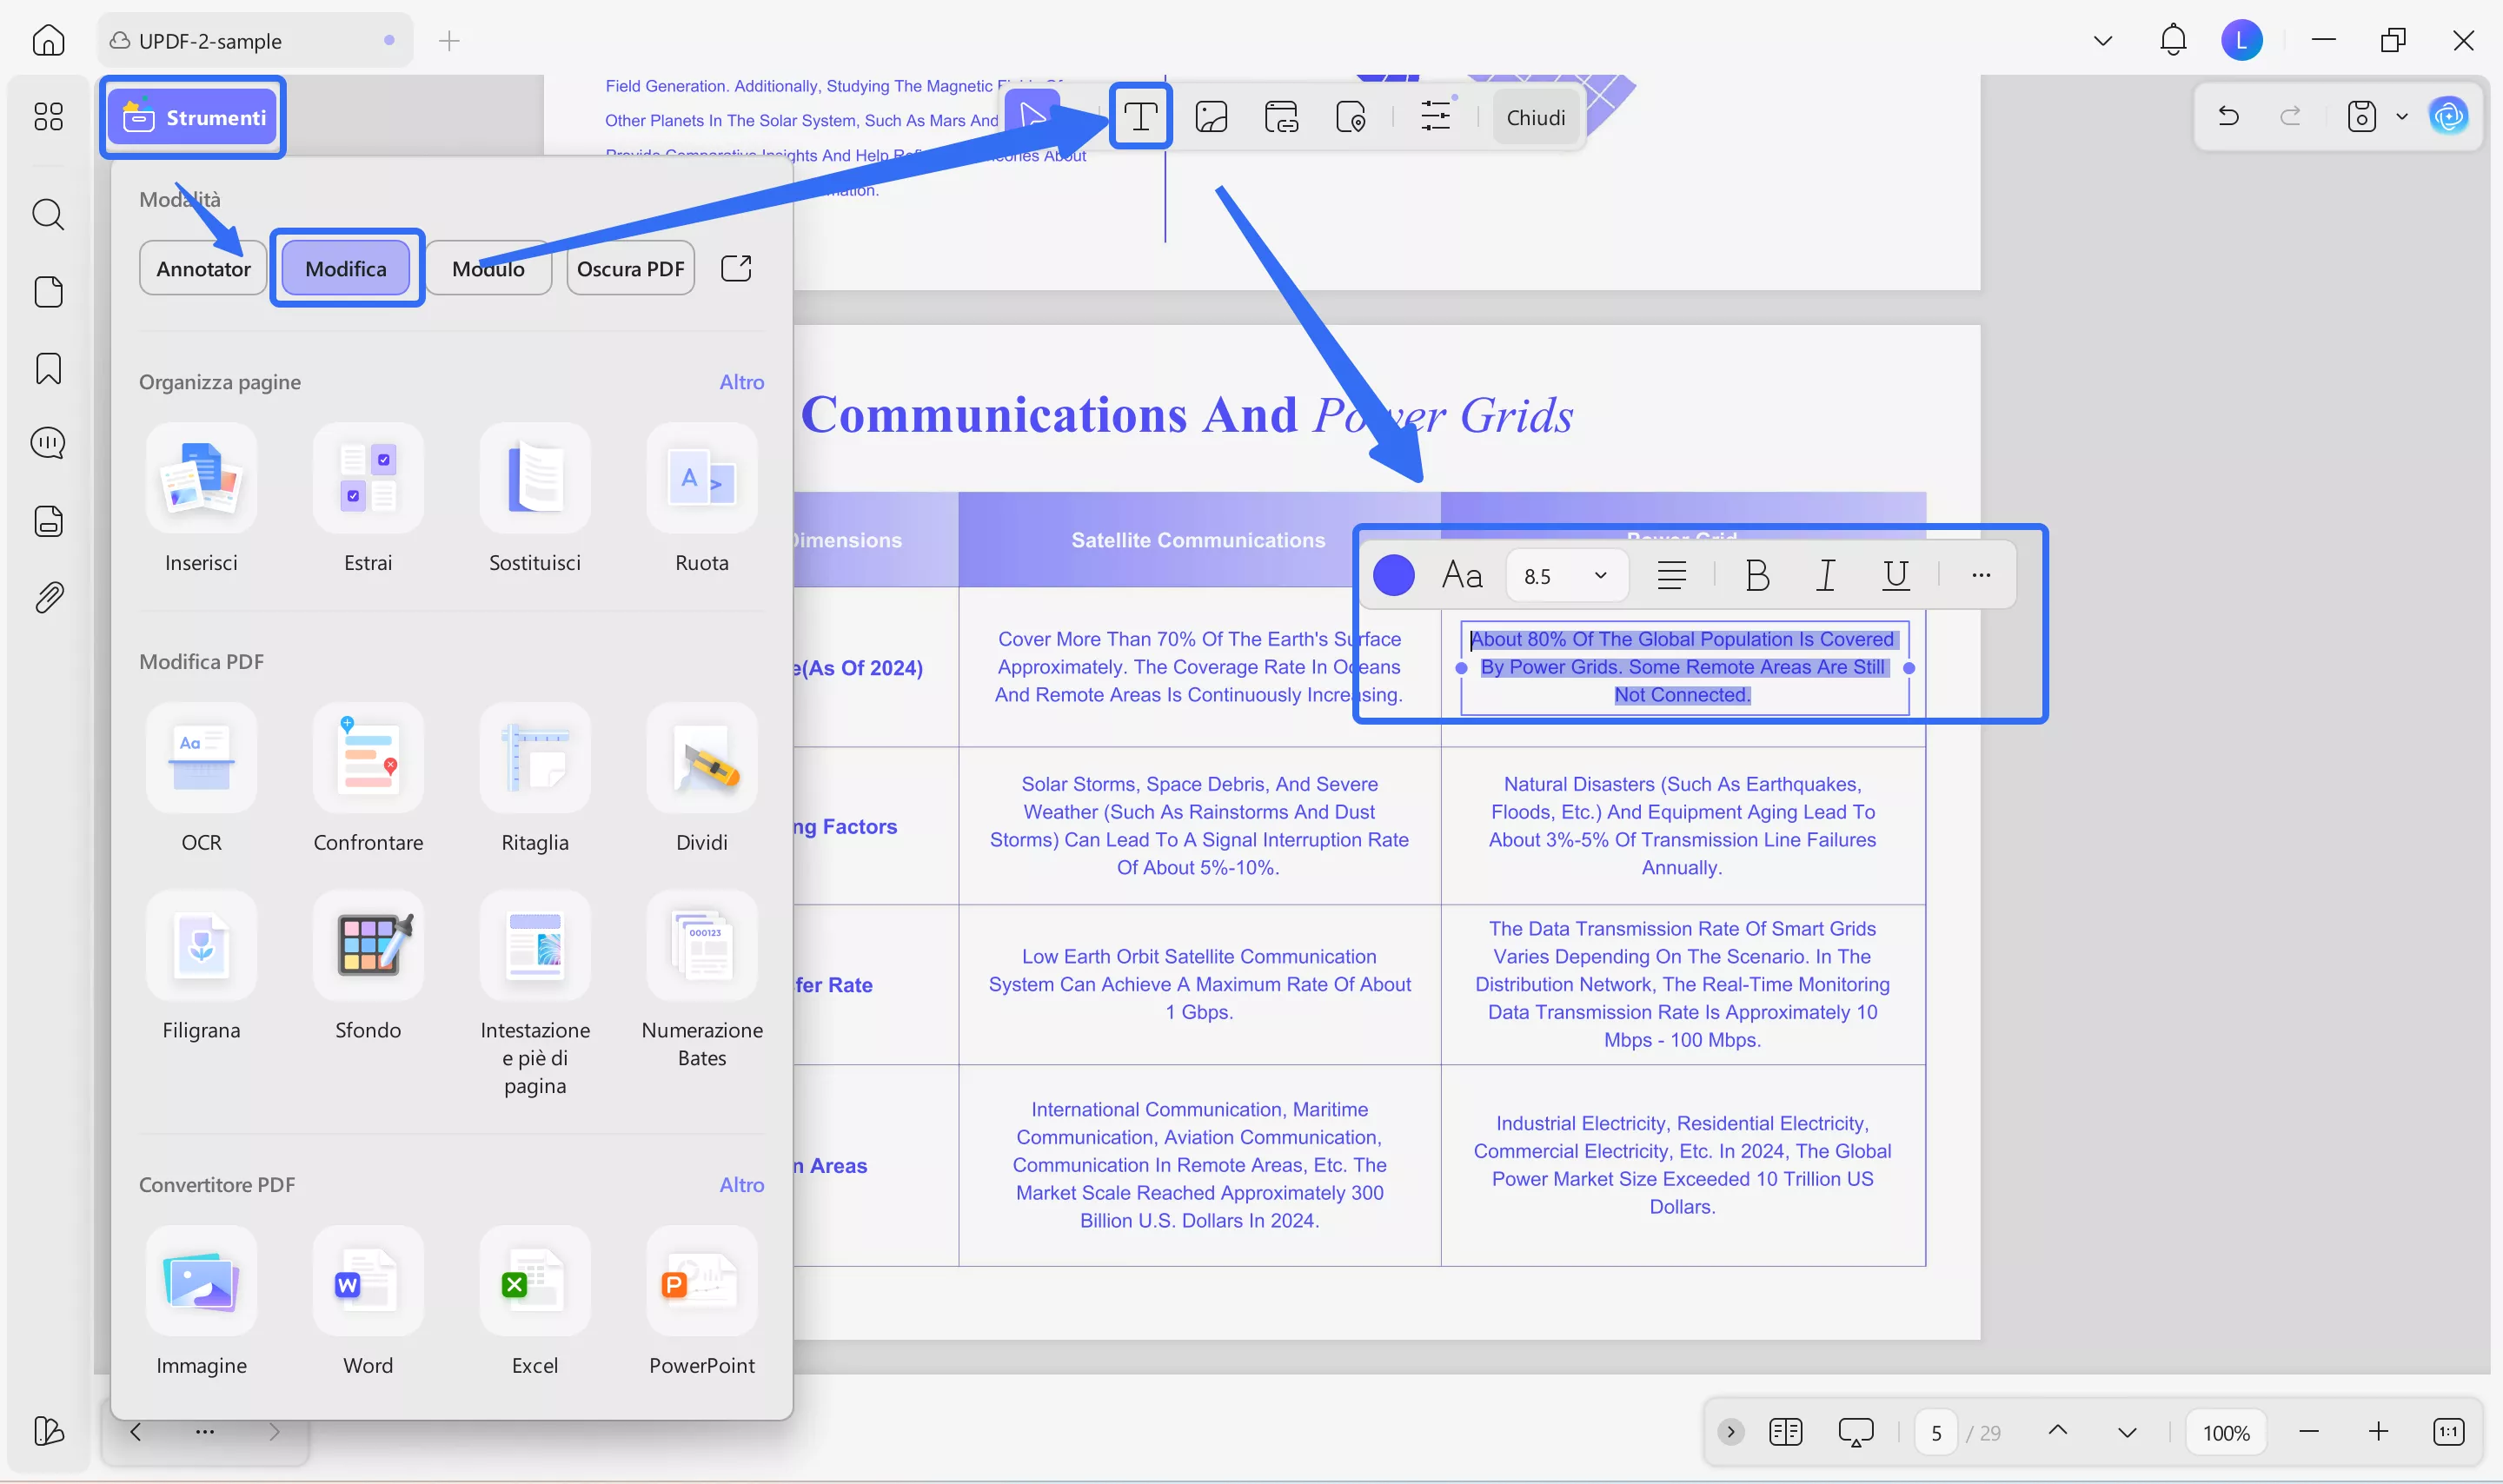The height and width of the screenshot is (1484, 2503).
Task: Click the Undo icon in the top toolbar
Action: tap(2228, 116)
